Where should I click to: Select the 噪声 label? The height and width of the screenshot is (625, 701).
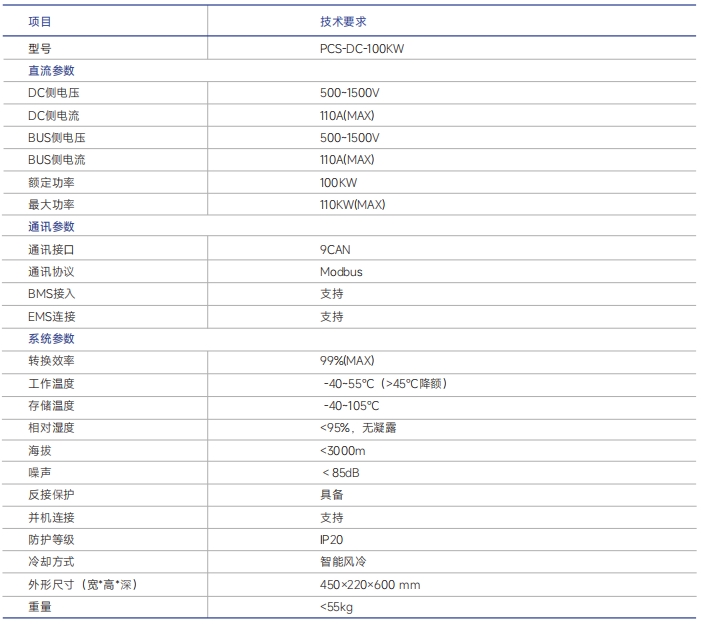point(40,473)
